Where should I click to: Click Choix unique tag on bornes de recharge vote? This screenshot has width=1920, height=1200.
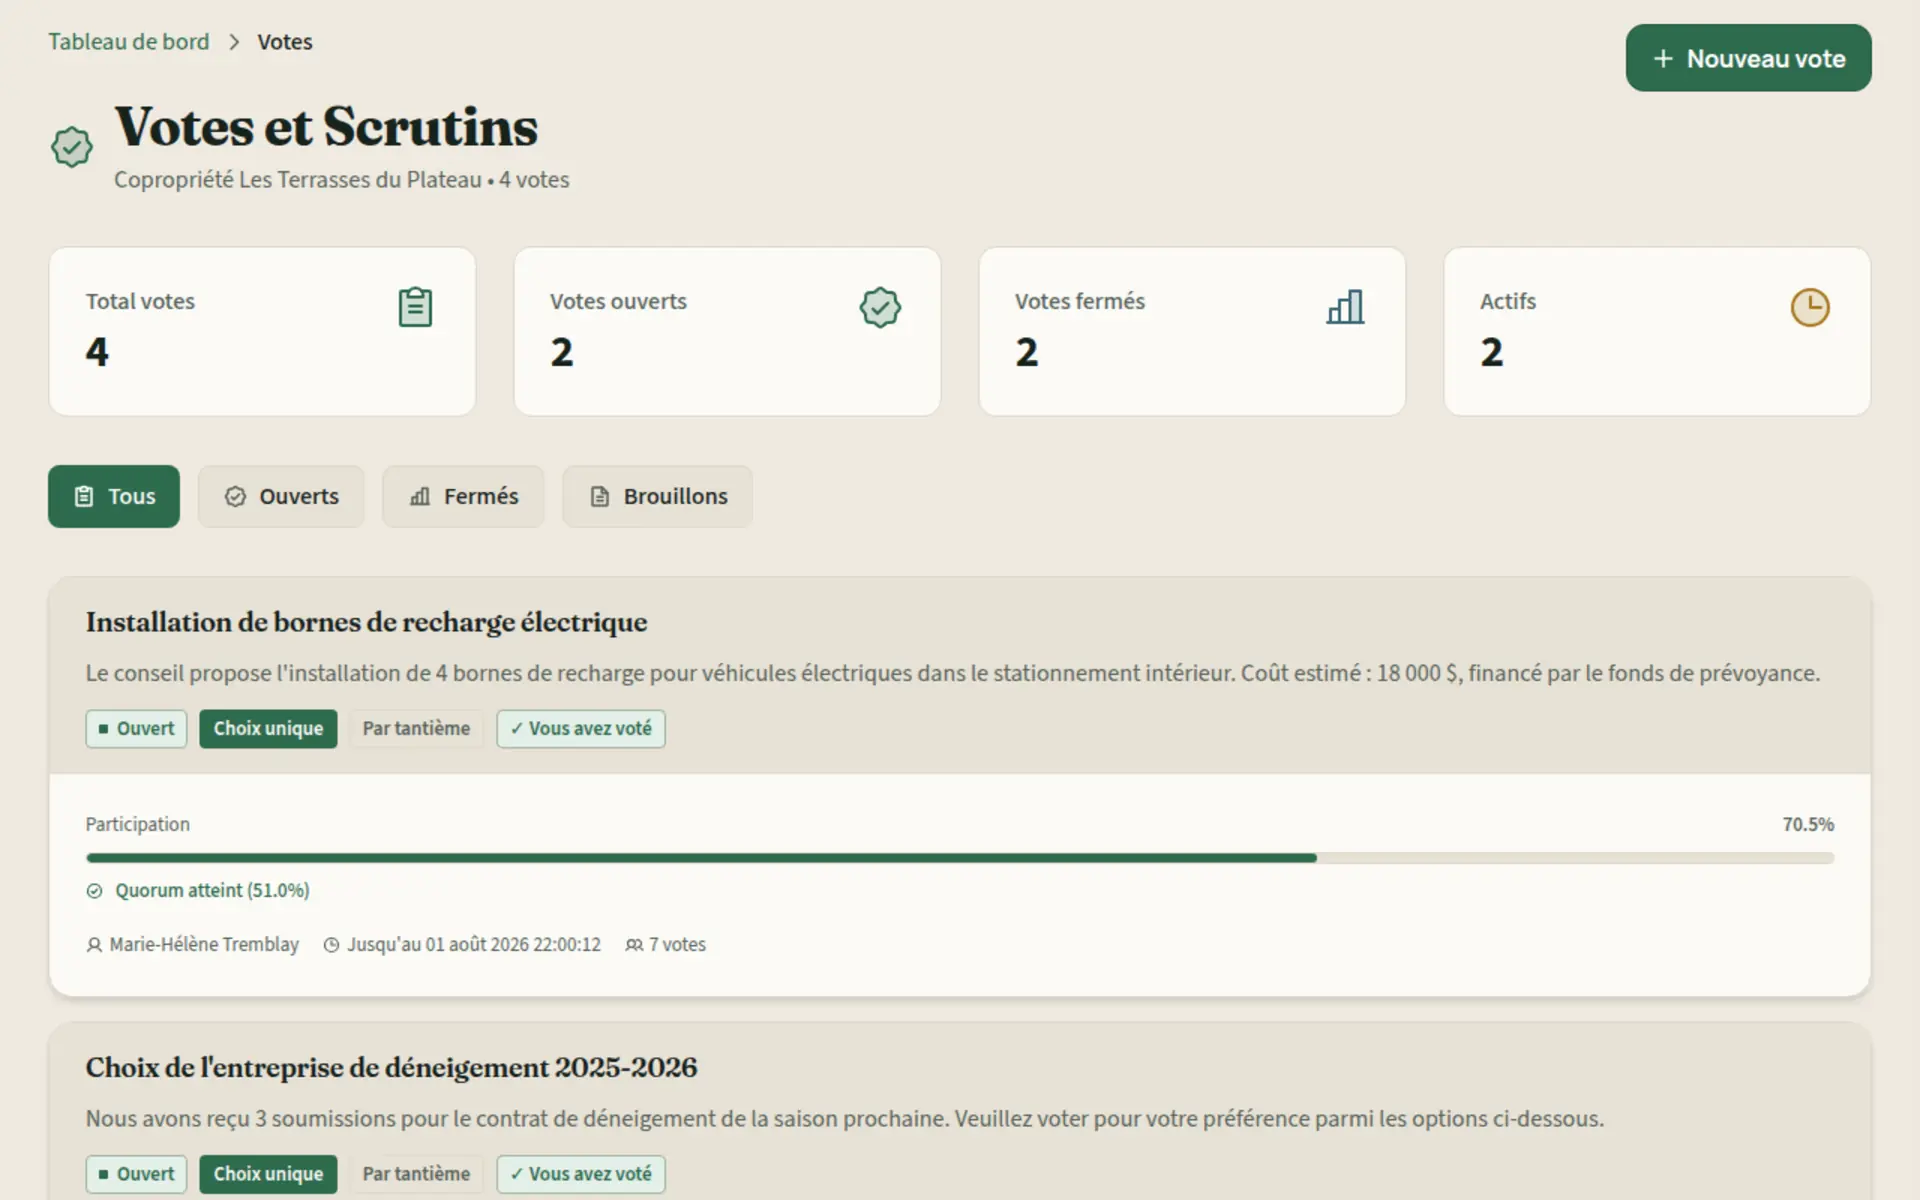point(268,729)
